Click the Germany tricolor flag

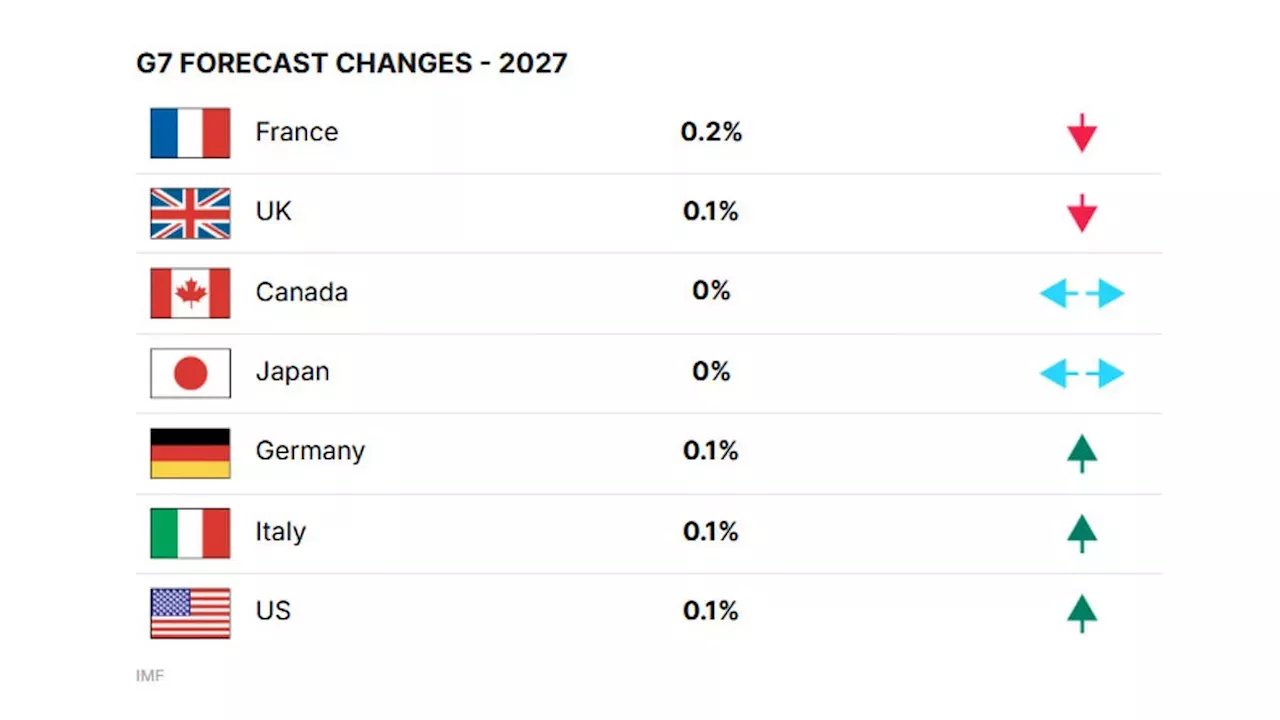tap(190, 453)
